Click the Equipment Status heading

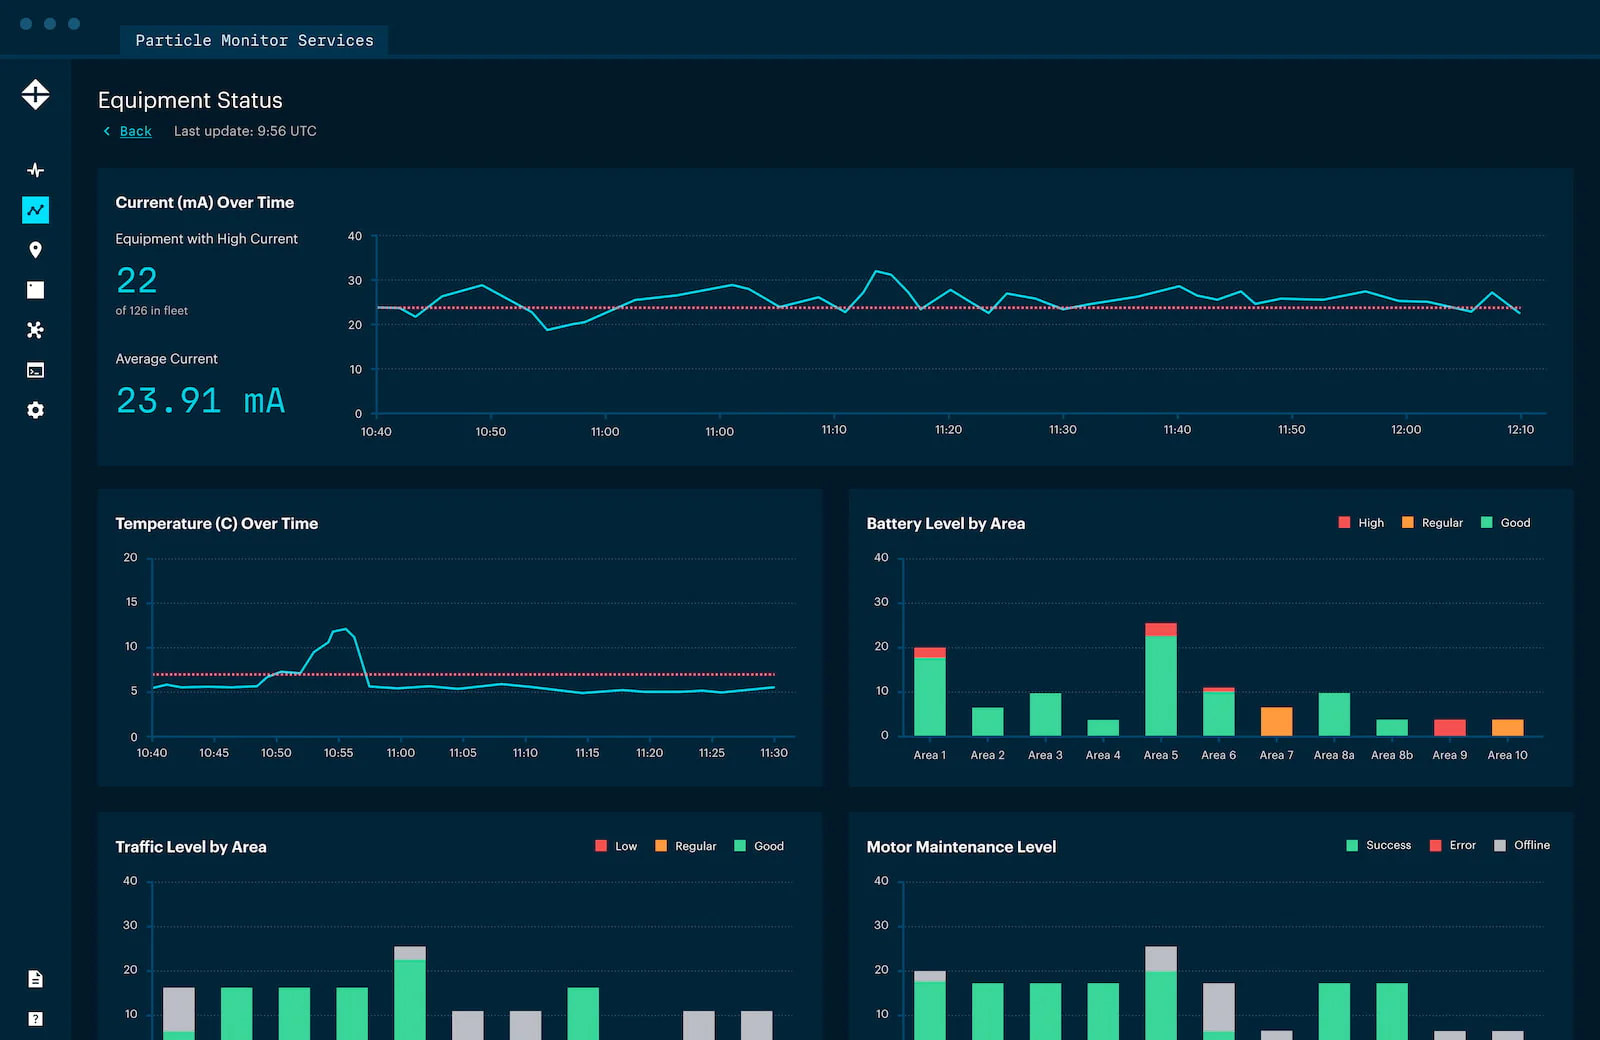(x=190, y=100)
